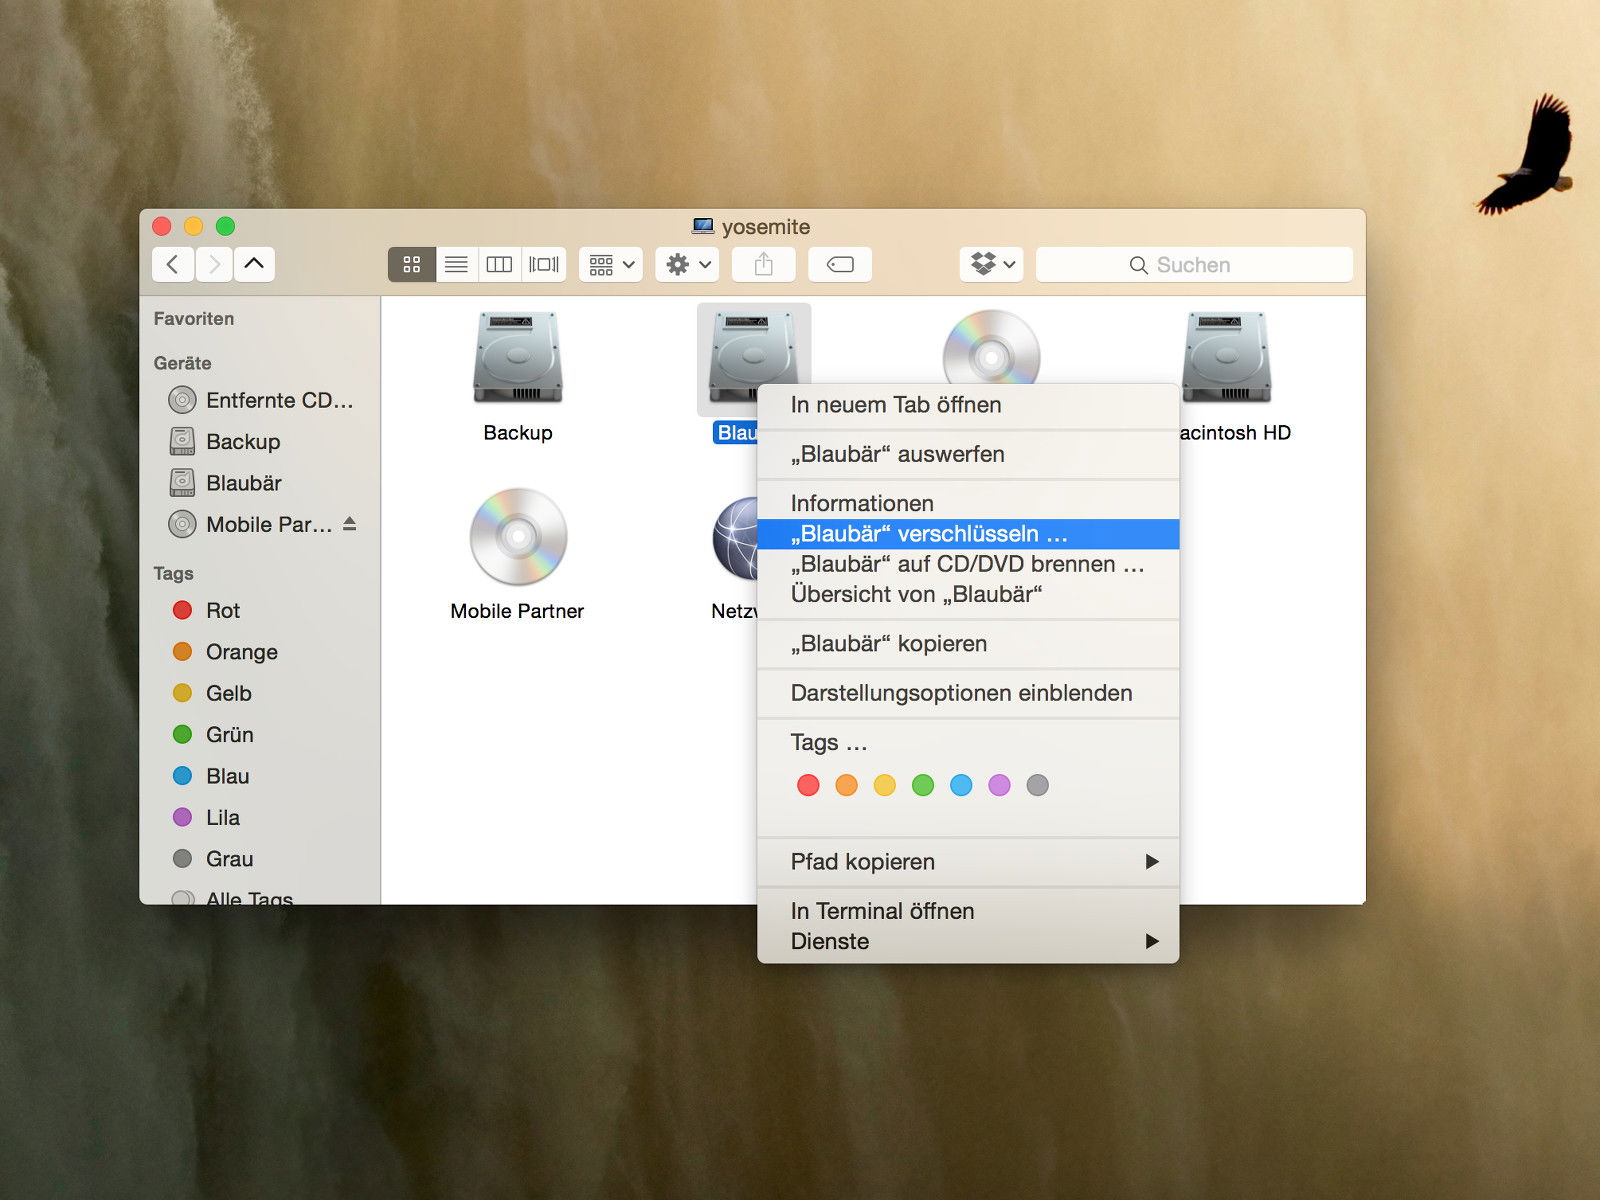Image resolution: width=1600 pixels, height=1200 pixels.
Task: Open the arrange items dropdown
Action: [x=611, y=264]
